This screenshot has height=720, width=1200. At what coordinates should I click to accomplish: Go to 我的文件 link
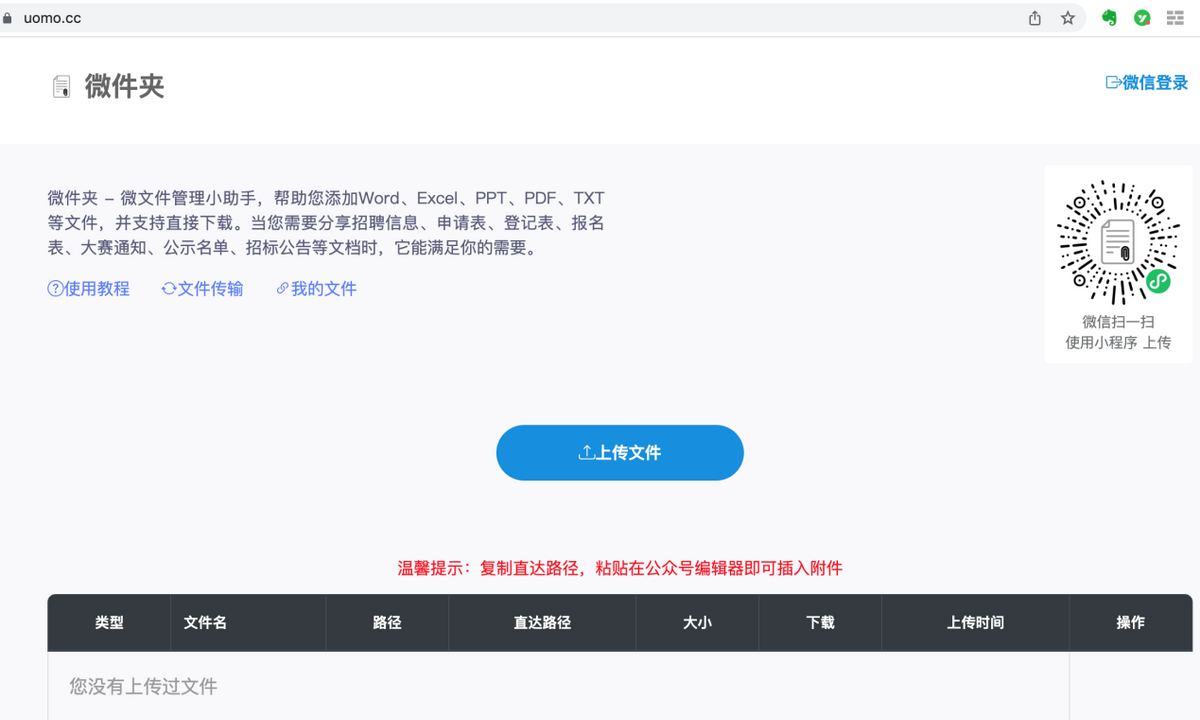click(x=316, y=289)
